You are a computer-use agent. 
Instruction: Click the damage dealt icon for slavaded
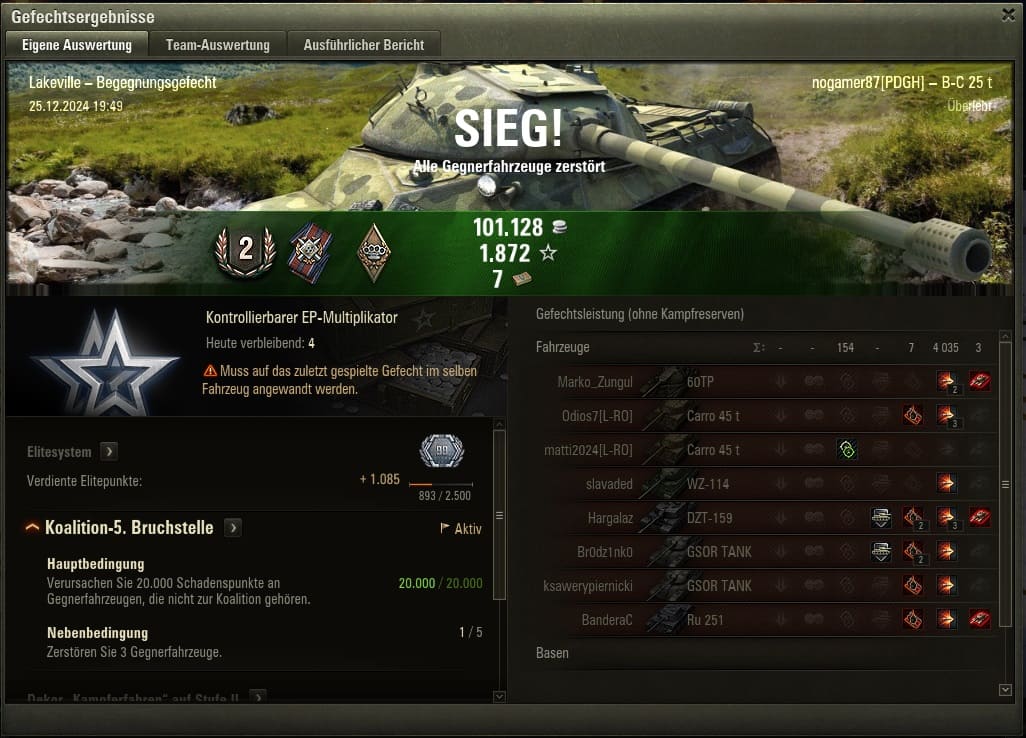[946, 483]
